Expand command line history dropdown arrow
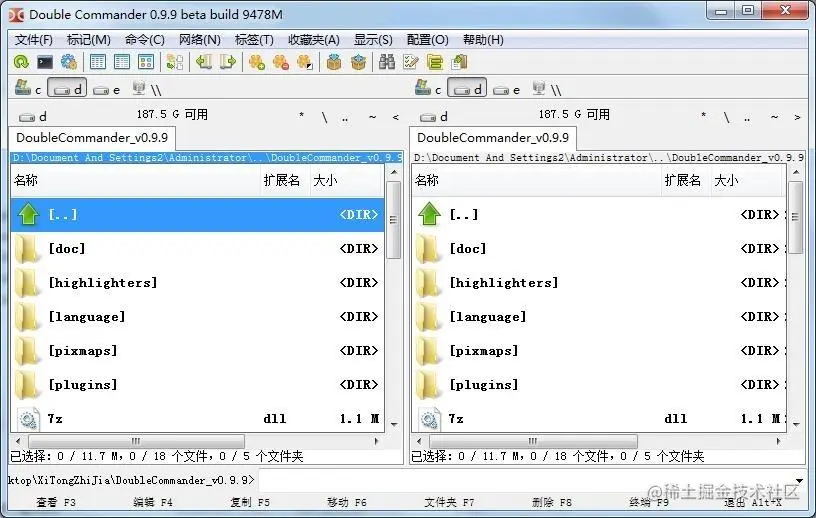The height and width of the screenshot is (518, 816). [799, 481]
